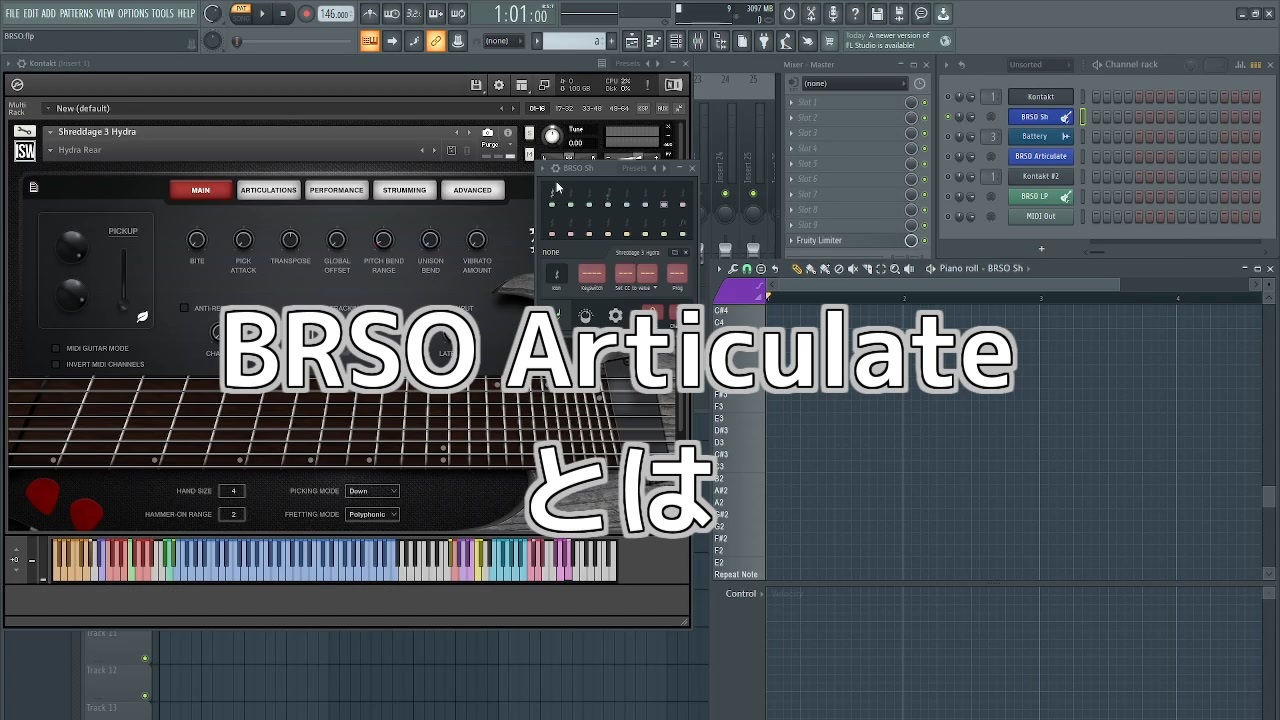
Task: Expand the Shreddage 3 Hydra instrument dropdown
Action: tap(50, 132)
